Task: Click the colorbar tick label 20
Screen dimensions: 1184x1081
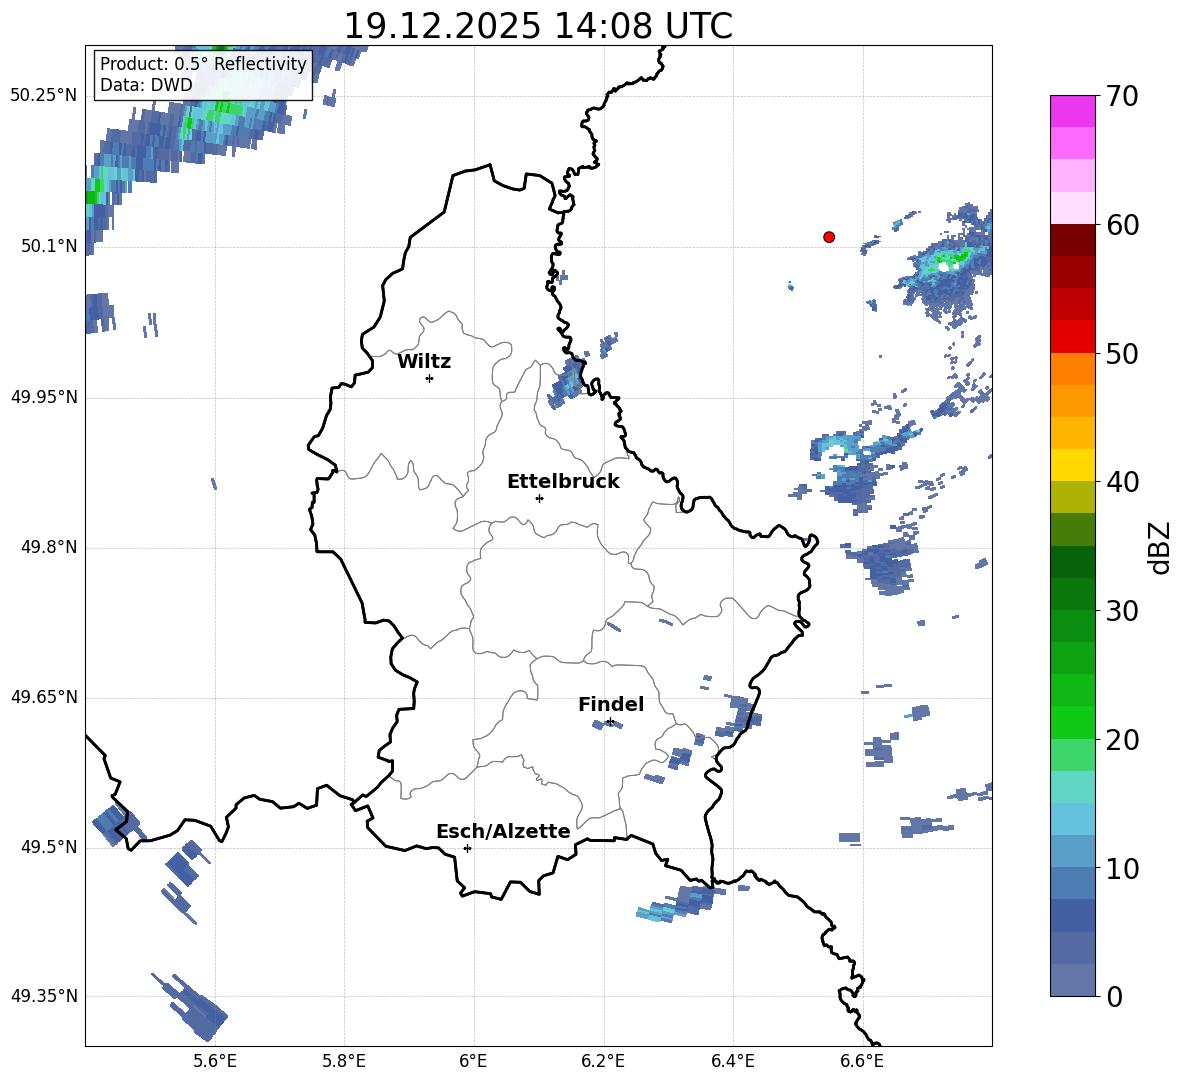Action: (x=1122, y=739)
